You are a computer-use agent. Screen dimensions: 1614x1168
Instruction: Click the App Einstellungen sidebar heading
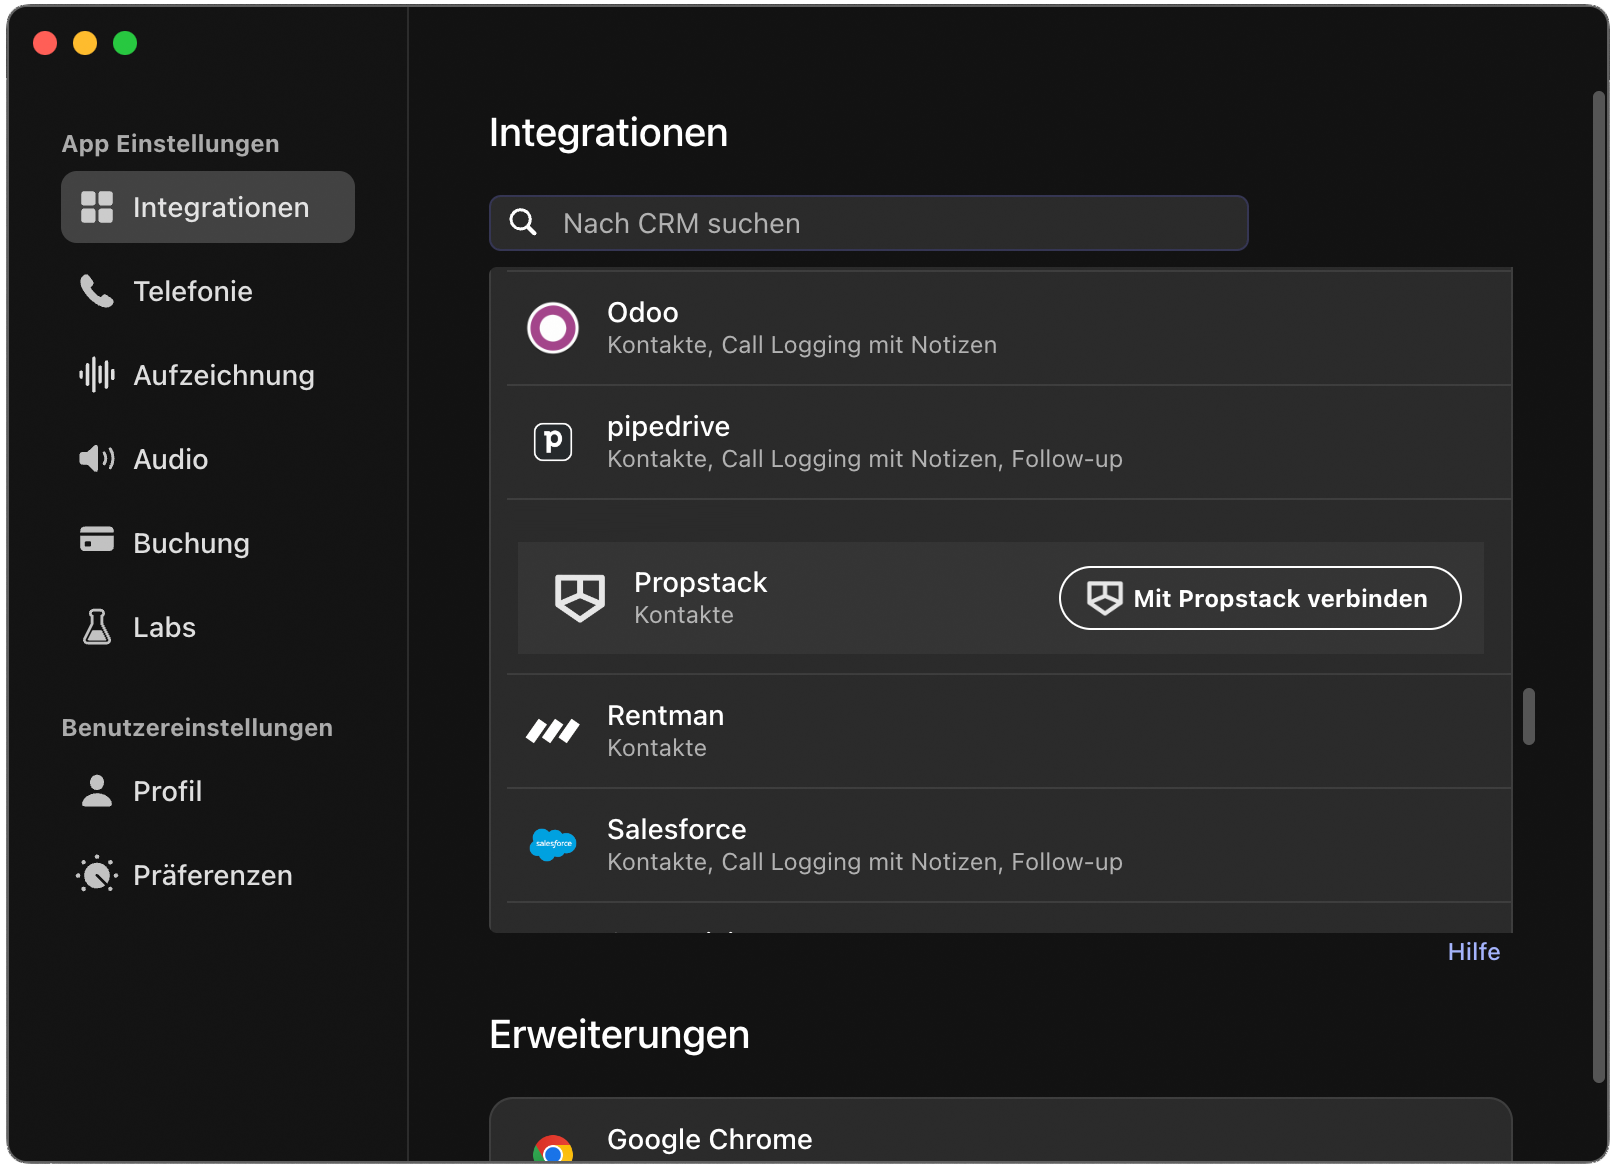tap(171, 144)
